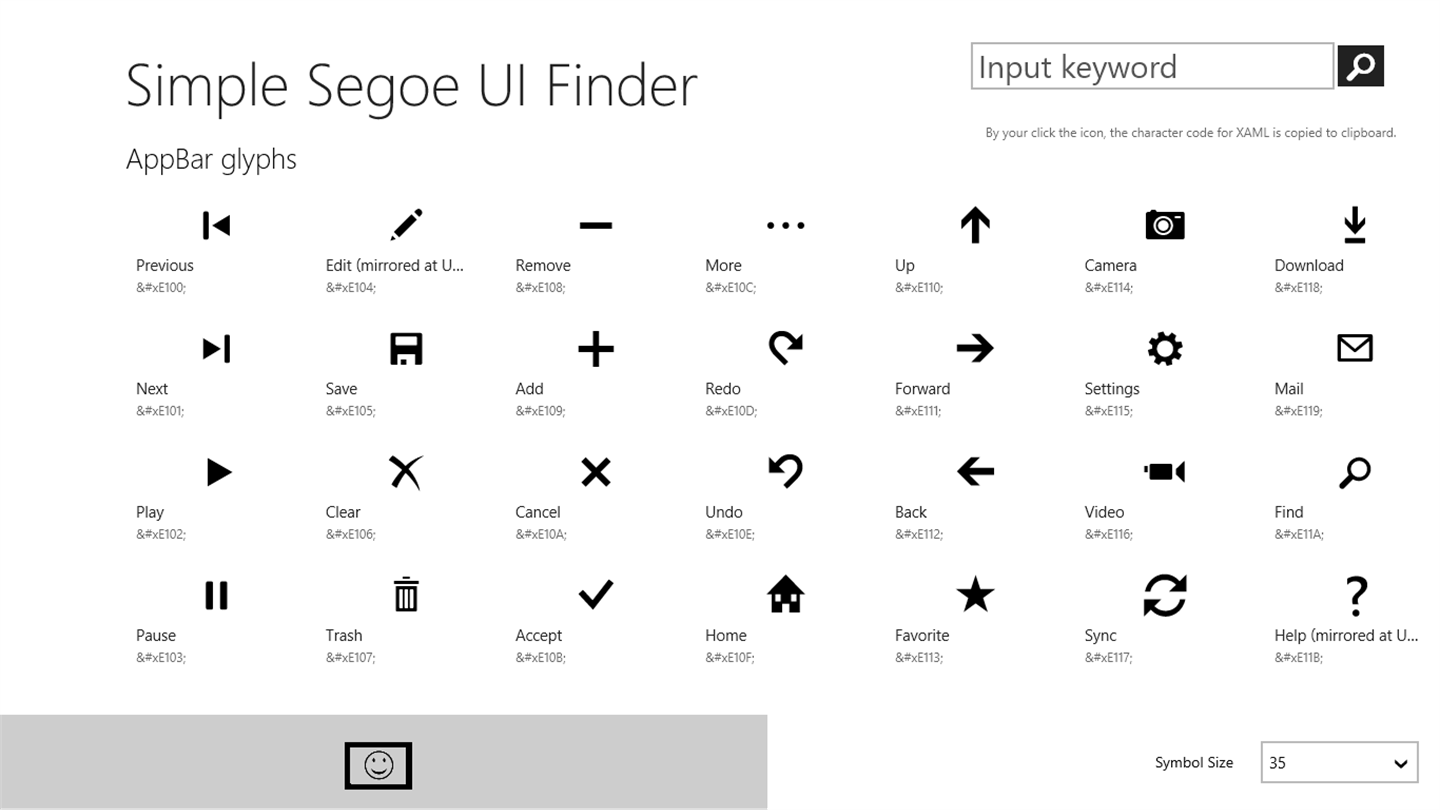Select the Accept checkmark glyph
Screen dimensions: 1440x810
[x=596, y=595]
